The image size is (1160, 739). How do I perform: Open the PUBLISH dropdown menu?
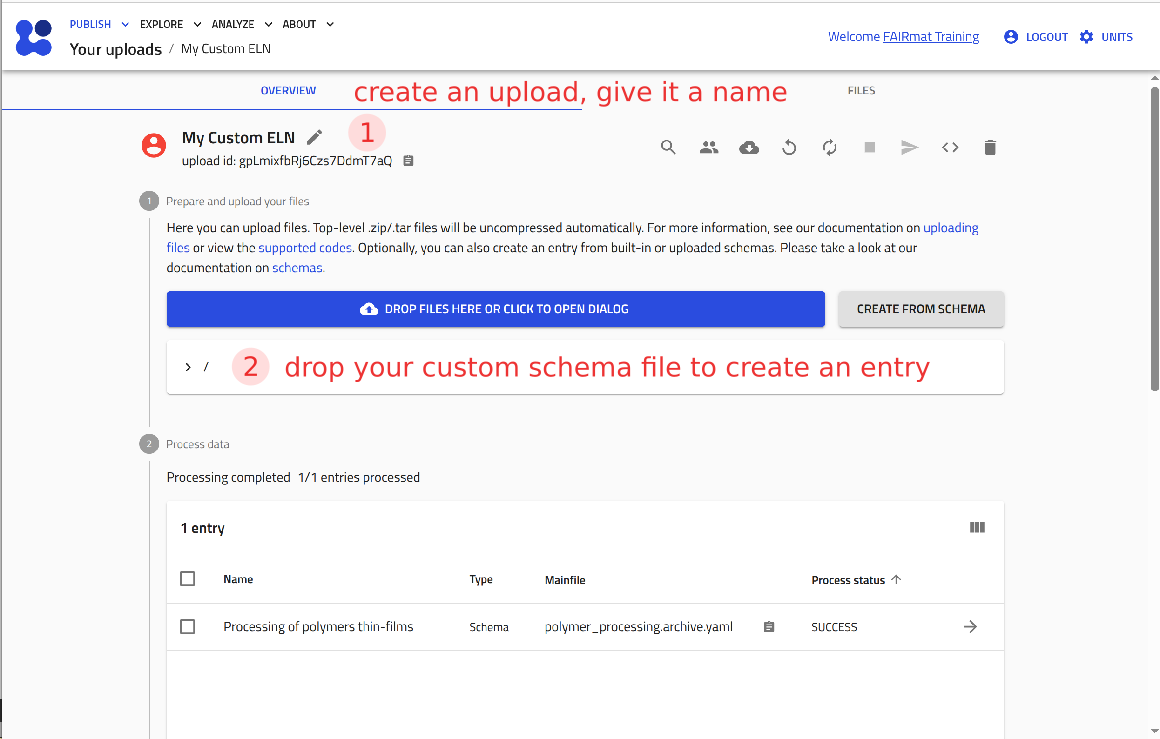(99, 24)
